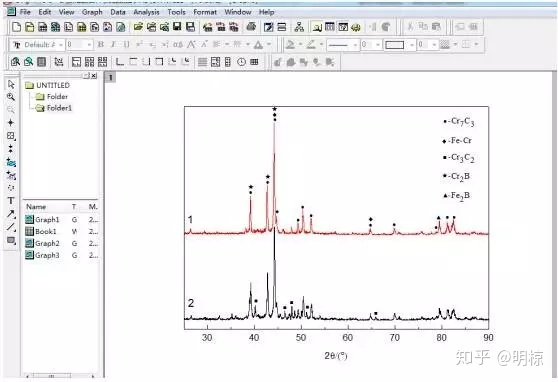Click the Add Date/Time clock icon
The height and width of the screenshot is (382, 558).
point(241,62)
